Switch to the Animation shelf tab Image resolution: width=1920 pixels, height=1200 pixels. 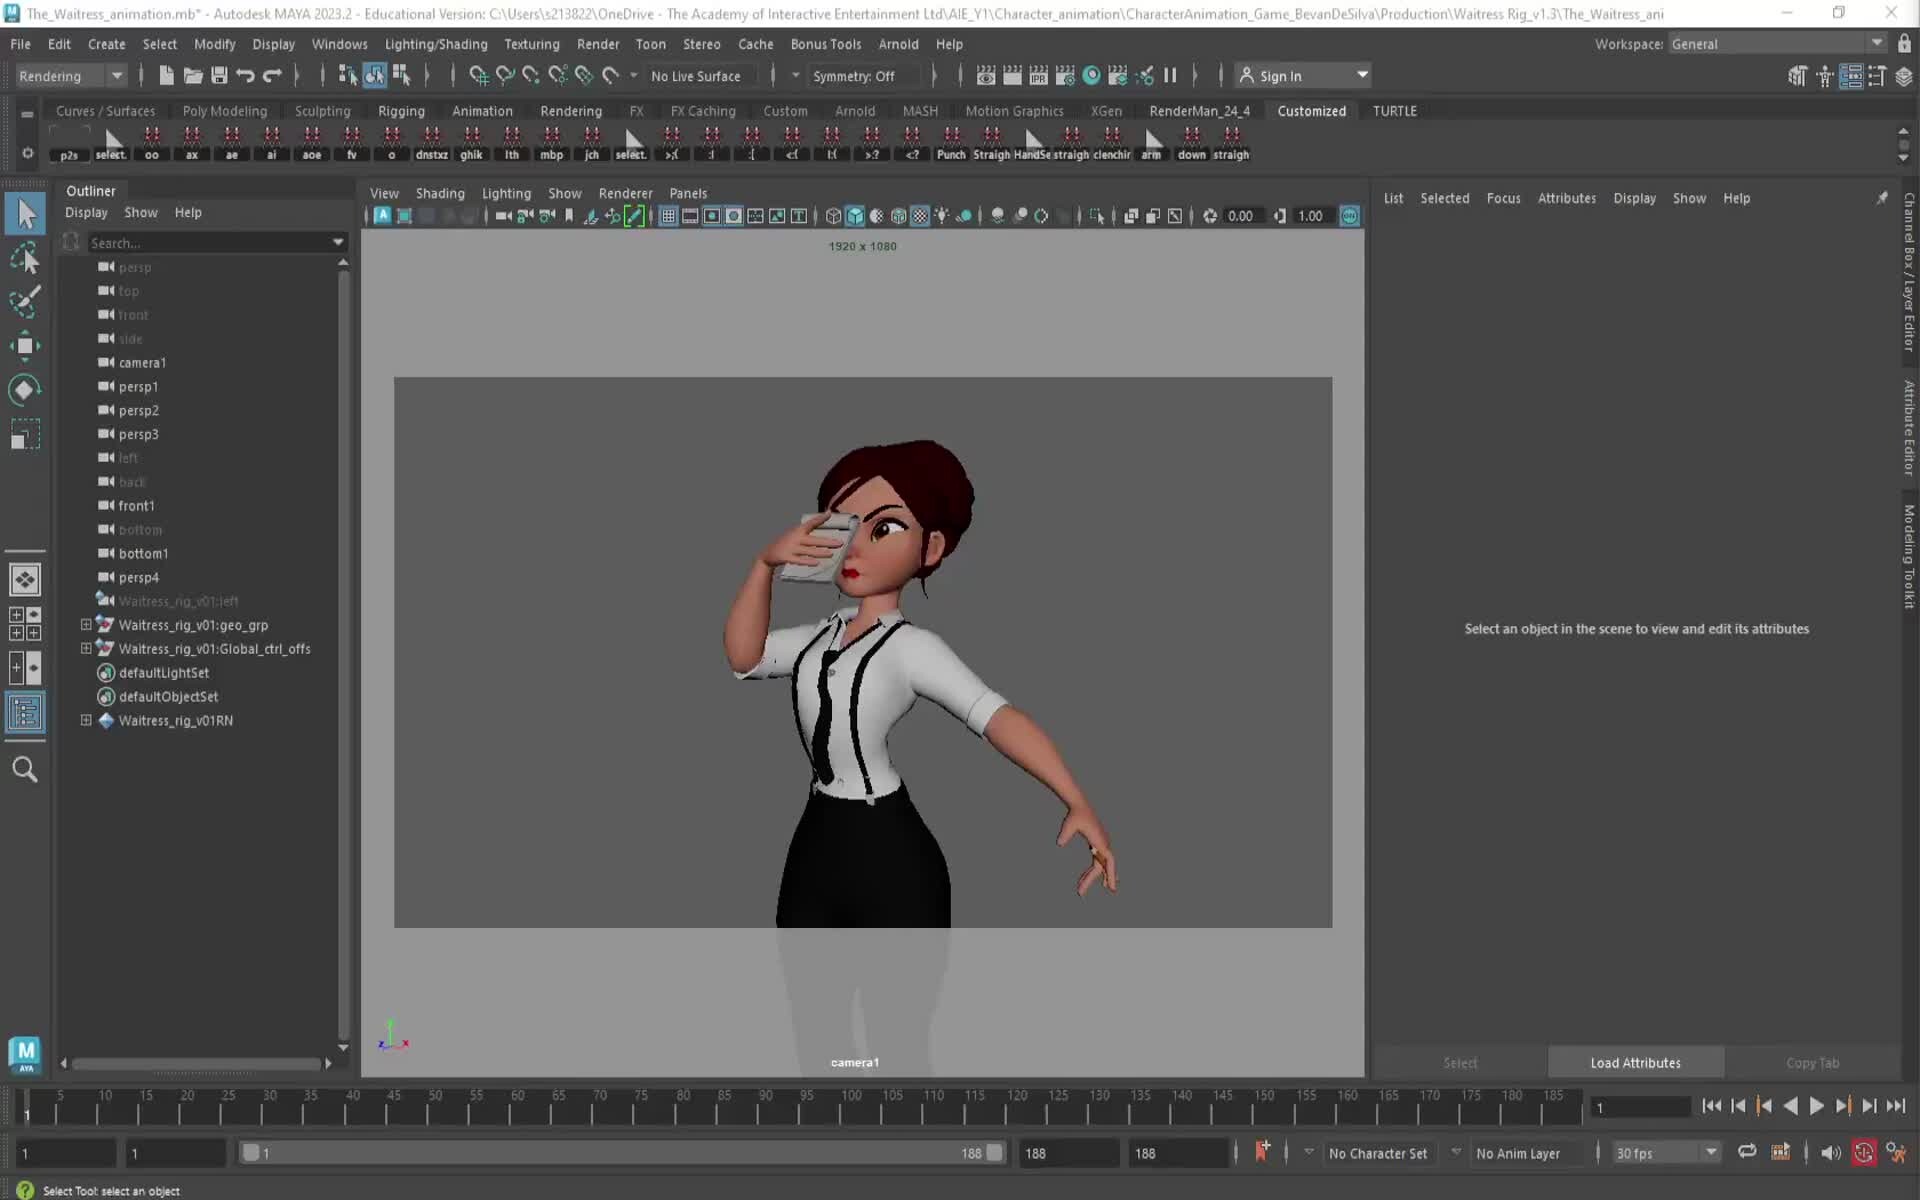(x=483, y=111)
